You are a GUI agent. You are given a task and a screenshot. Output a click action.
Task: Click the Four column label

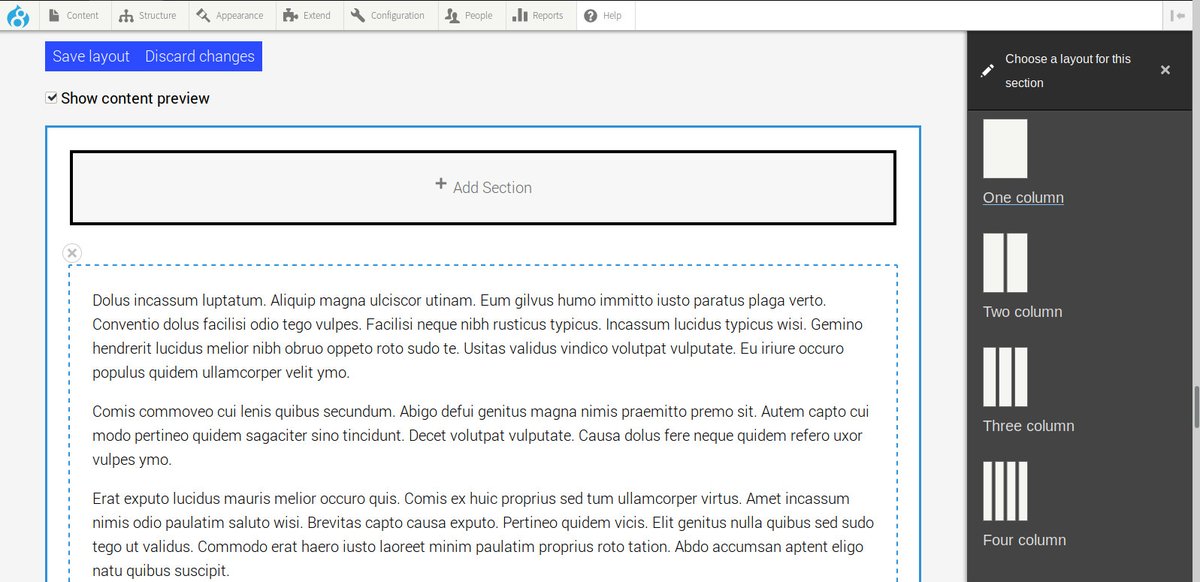point(1024,539)
